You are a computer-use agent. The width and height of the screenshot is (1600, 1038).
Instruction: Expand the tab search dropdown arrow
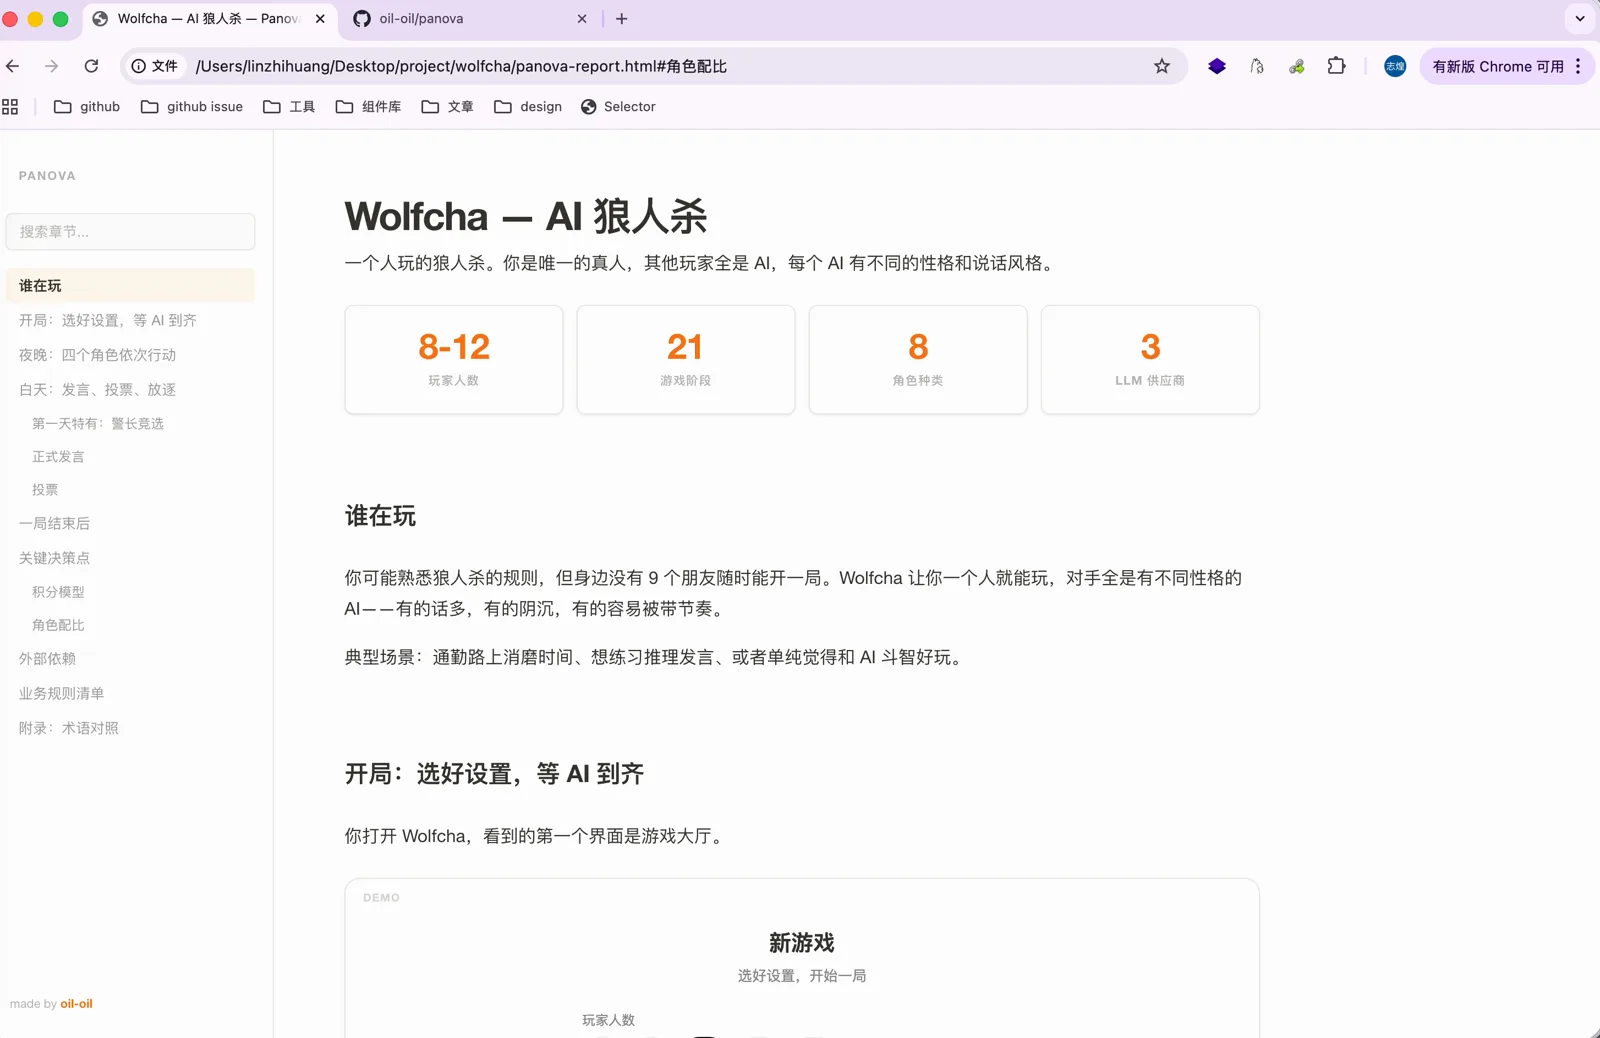[x=1580, y=19]
